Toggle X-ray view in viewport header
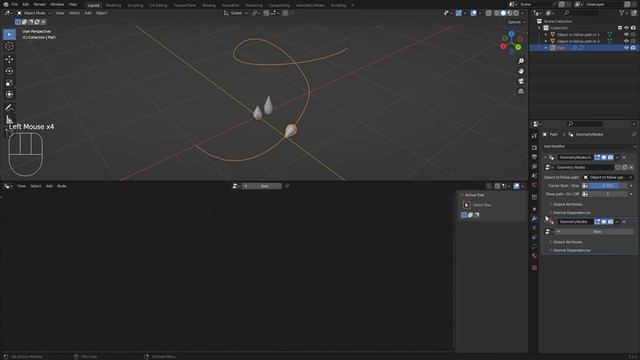The image size is (640, 360). pos(489,13)
